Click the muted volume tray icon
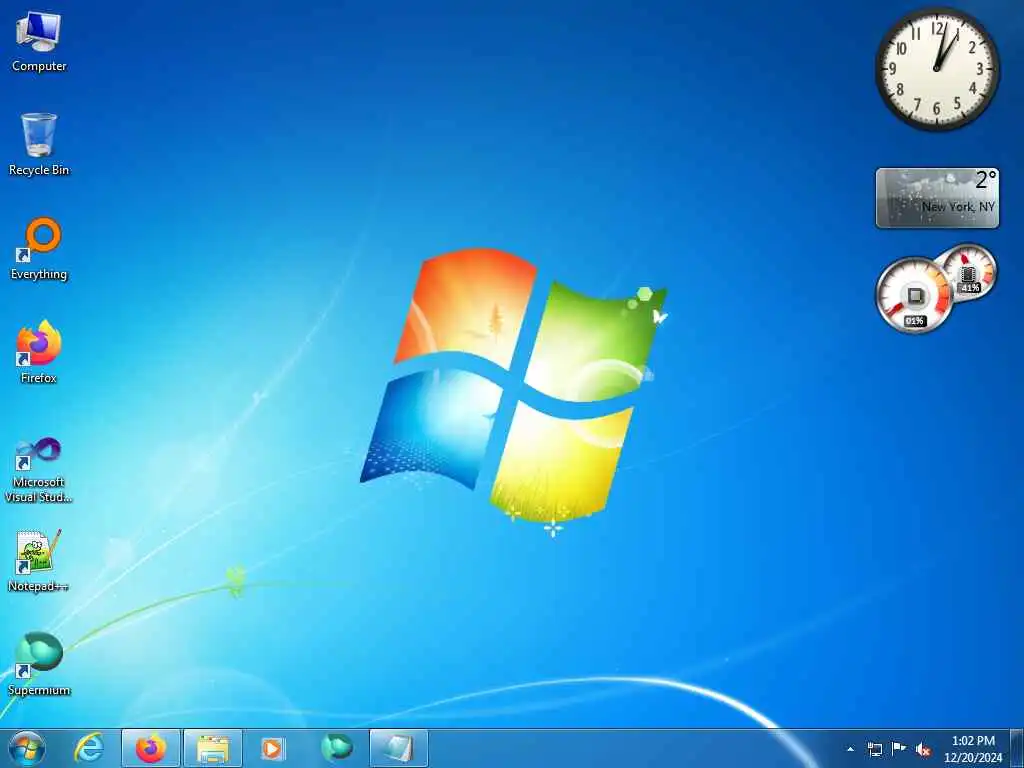 [923, 749]
